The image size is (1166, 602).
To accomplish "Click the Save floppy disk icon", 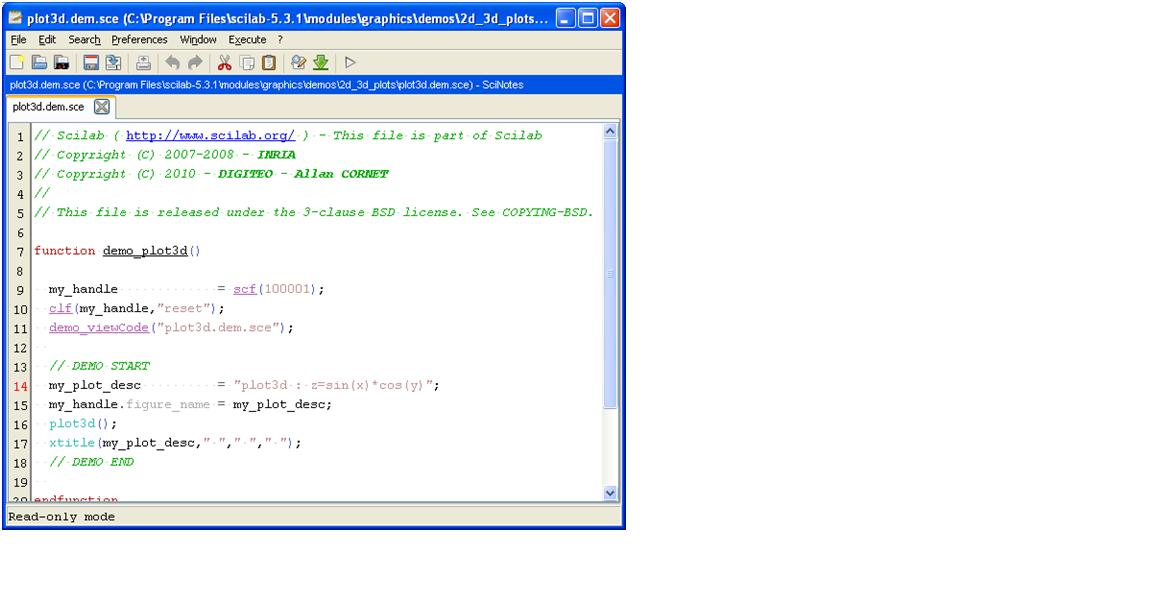I will [x=91, y=63].
